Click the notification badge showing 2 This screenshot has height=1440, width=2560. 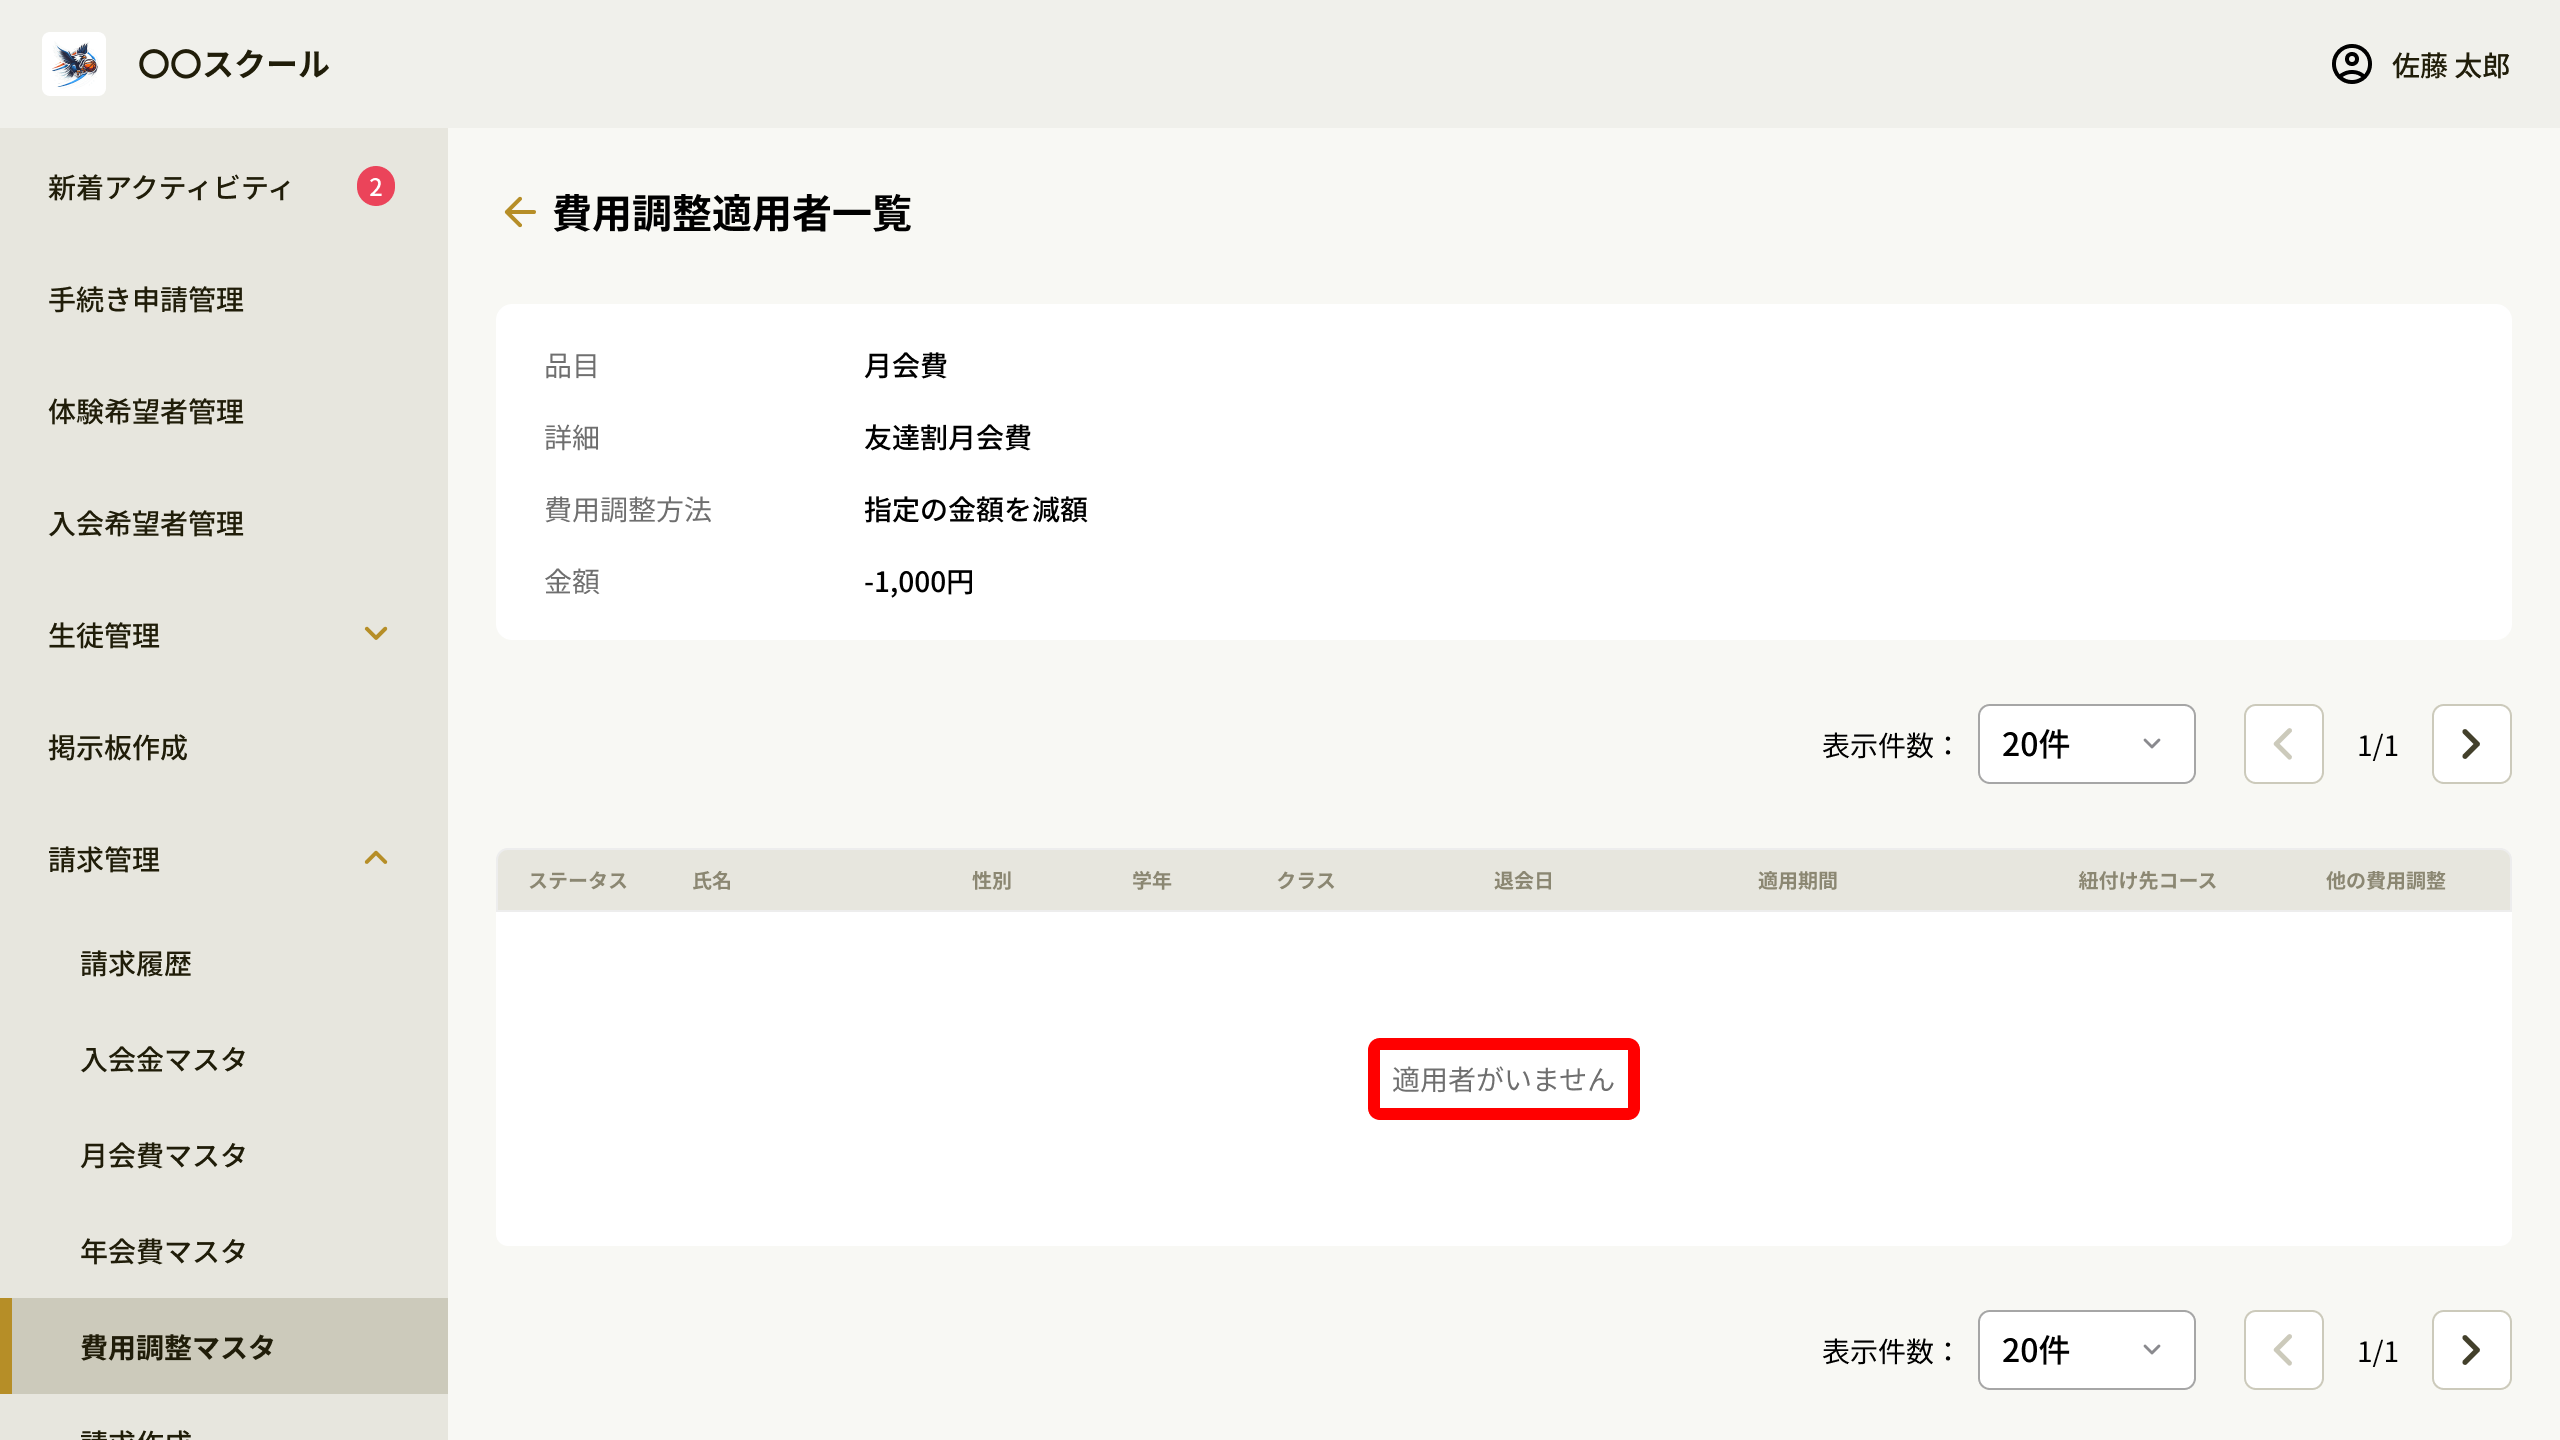click(376, 186)
